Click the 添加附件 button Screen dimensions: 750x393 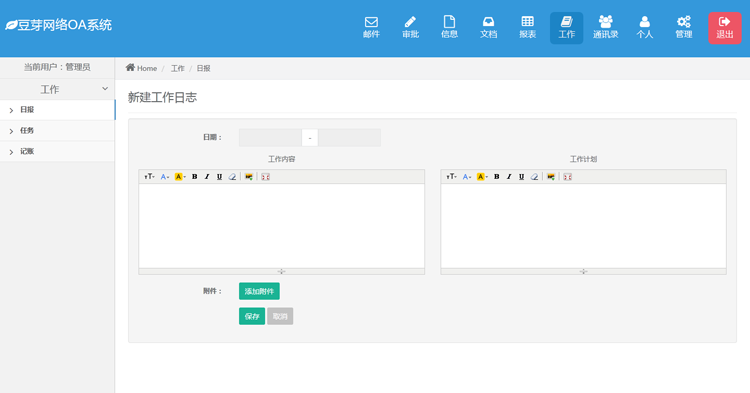[259, 291]
